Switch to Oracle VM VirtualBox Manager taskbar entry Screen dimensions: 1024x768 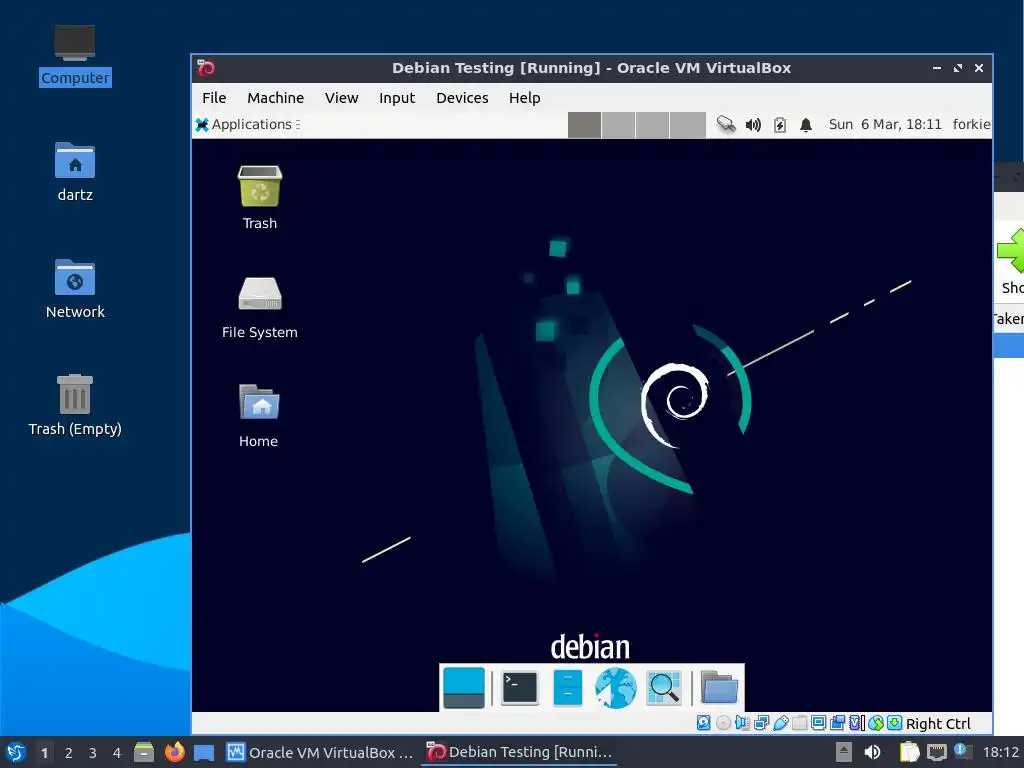(x=320, y=752)
